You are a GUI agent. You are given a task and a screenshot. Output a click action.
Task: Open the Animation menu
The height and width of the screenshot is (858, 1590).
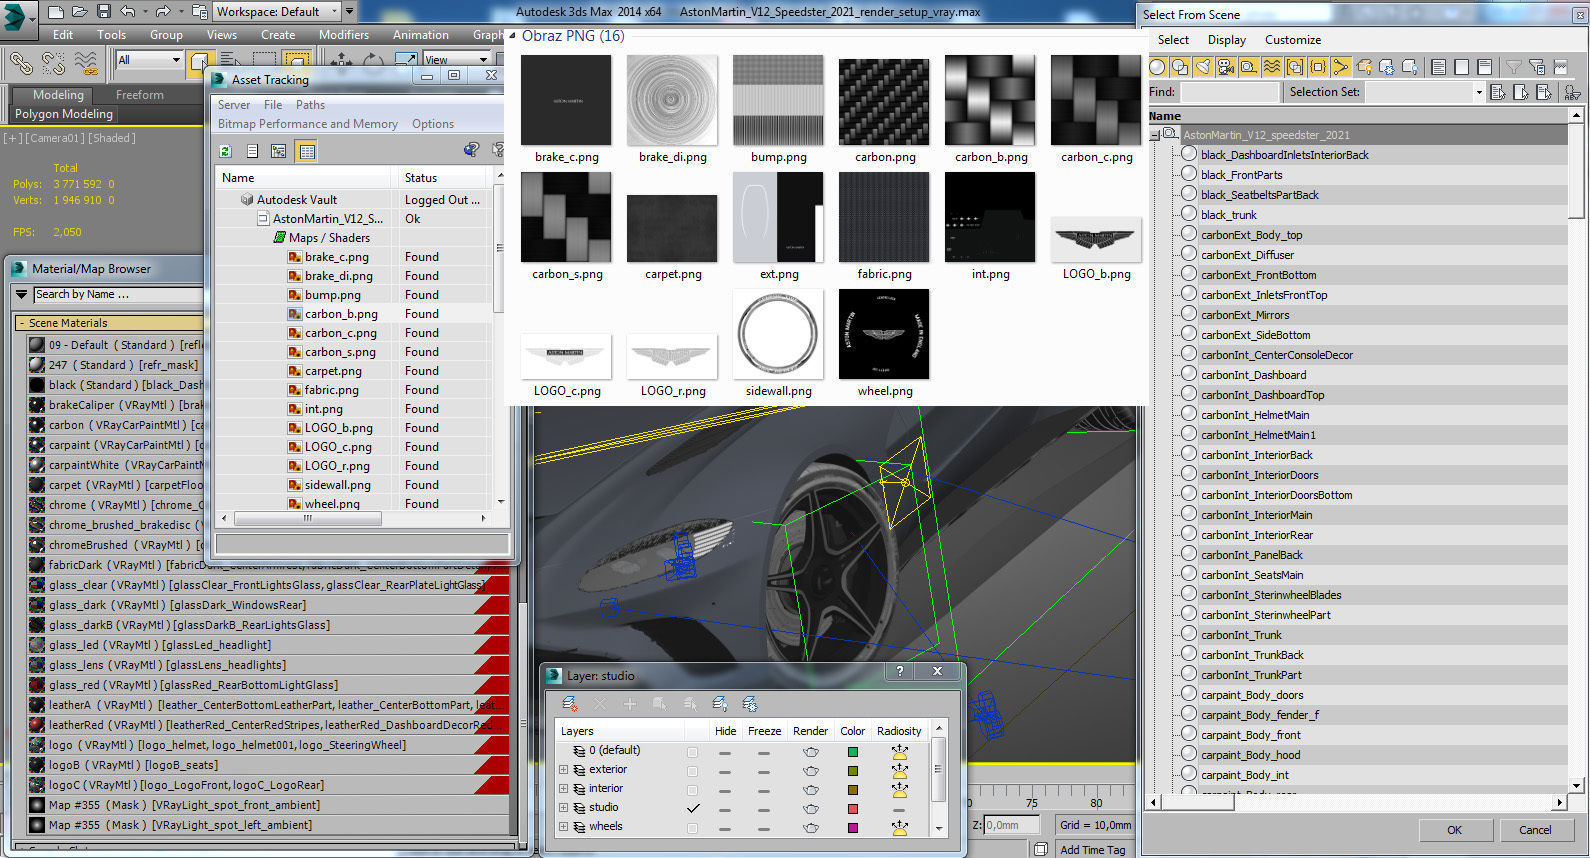click(x=420, y=34)
